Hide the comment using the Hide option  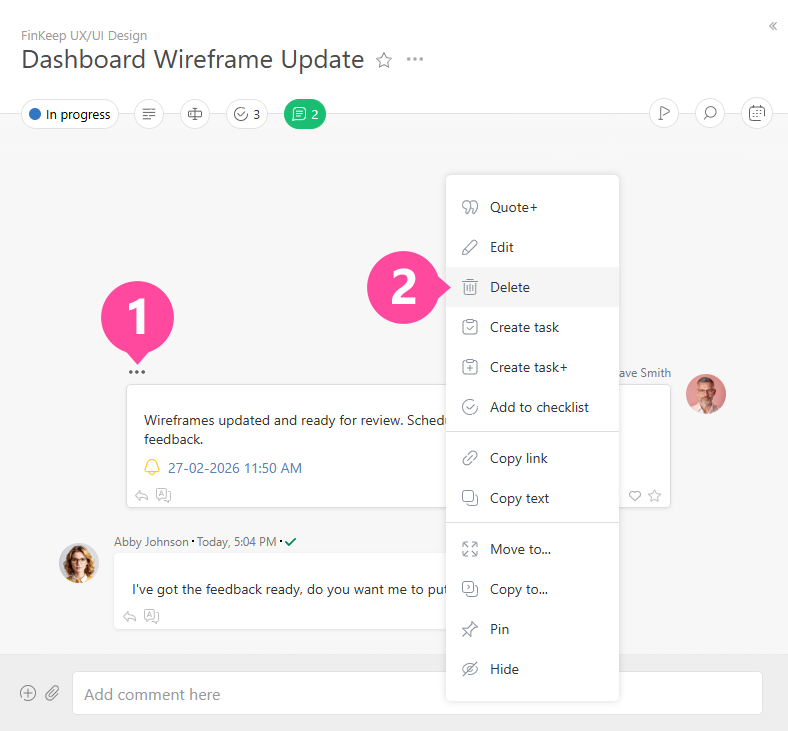pyautogui.click(x=504, y=669)
